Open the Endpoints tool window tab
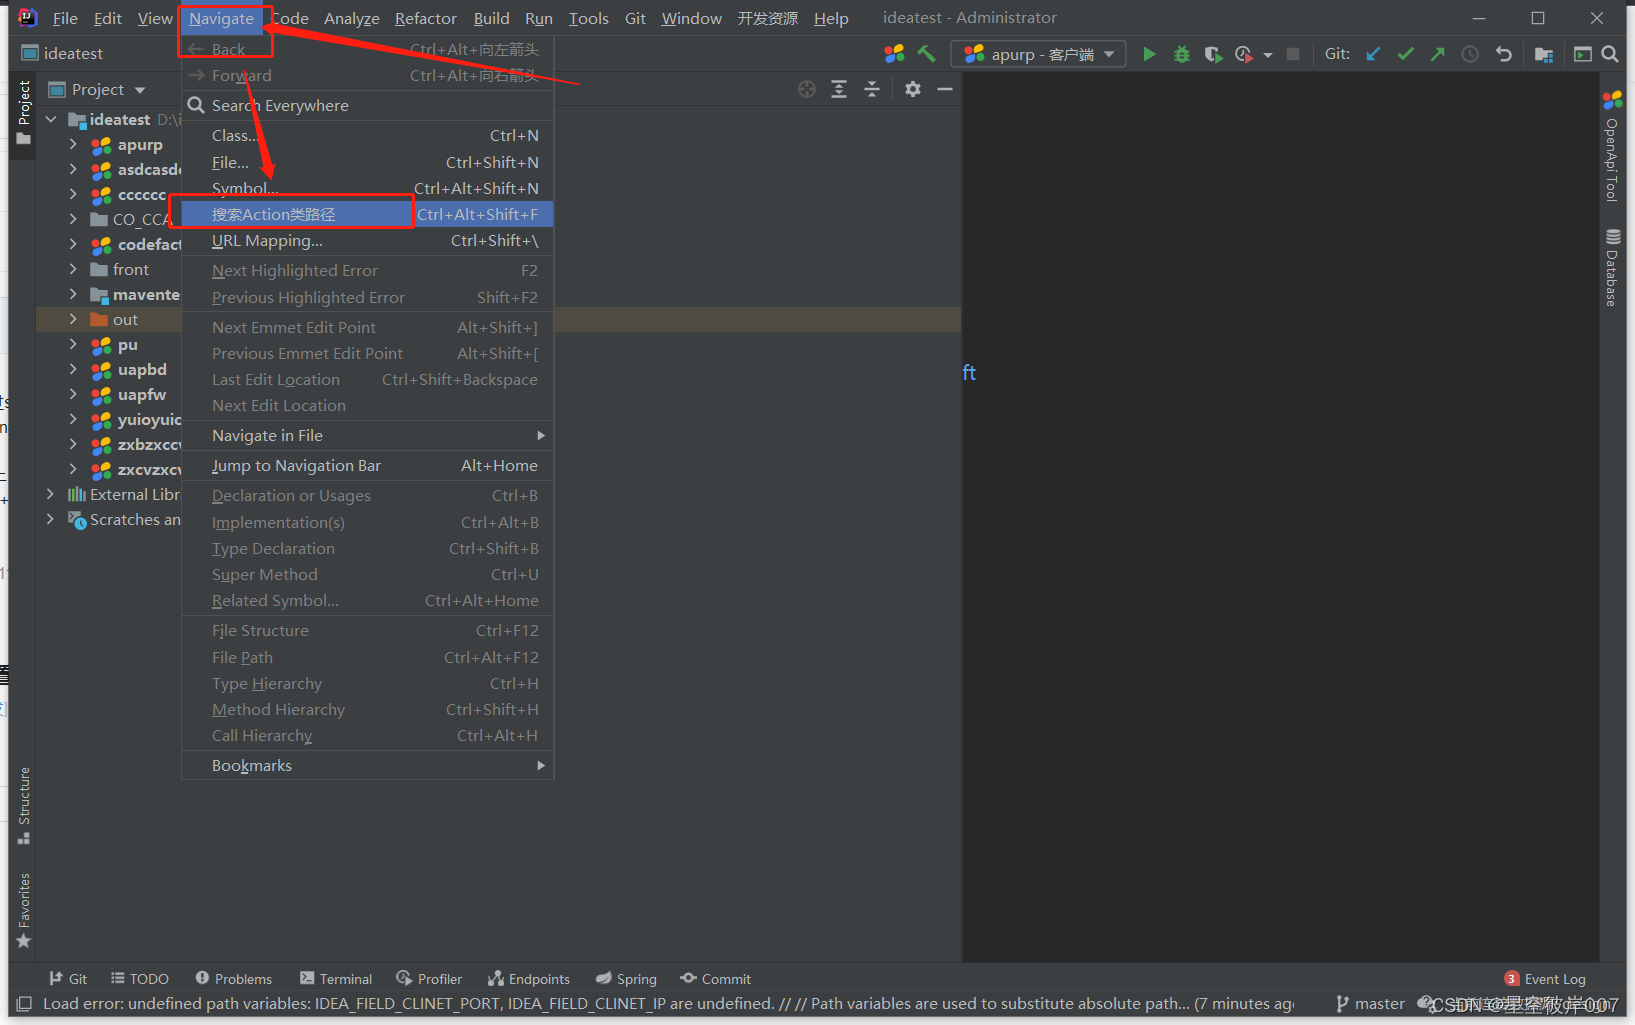The height and width of the screenshot is (1025, 1635). (529, 979)
